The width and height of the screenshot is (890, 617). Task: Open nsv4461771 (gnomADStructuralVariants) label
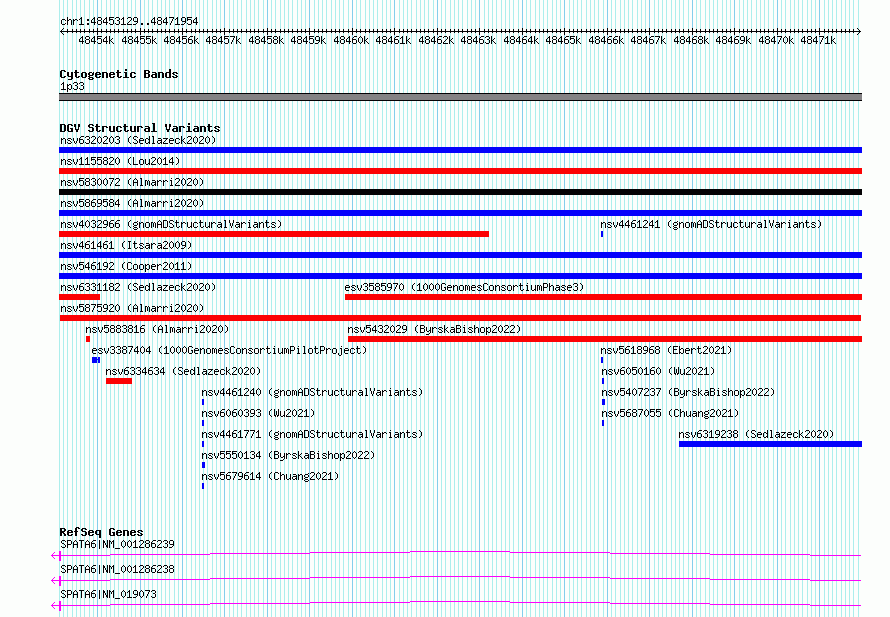[312, 434]
